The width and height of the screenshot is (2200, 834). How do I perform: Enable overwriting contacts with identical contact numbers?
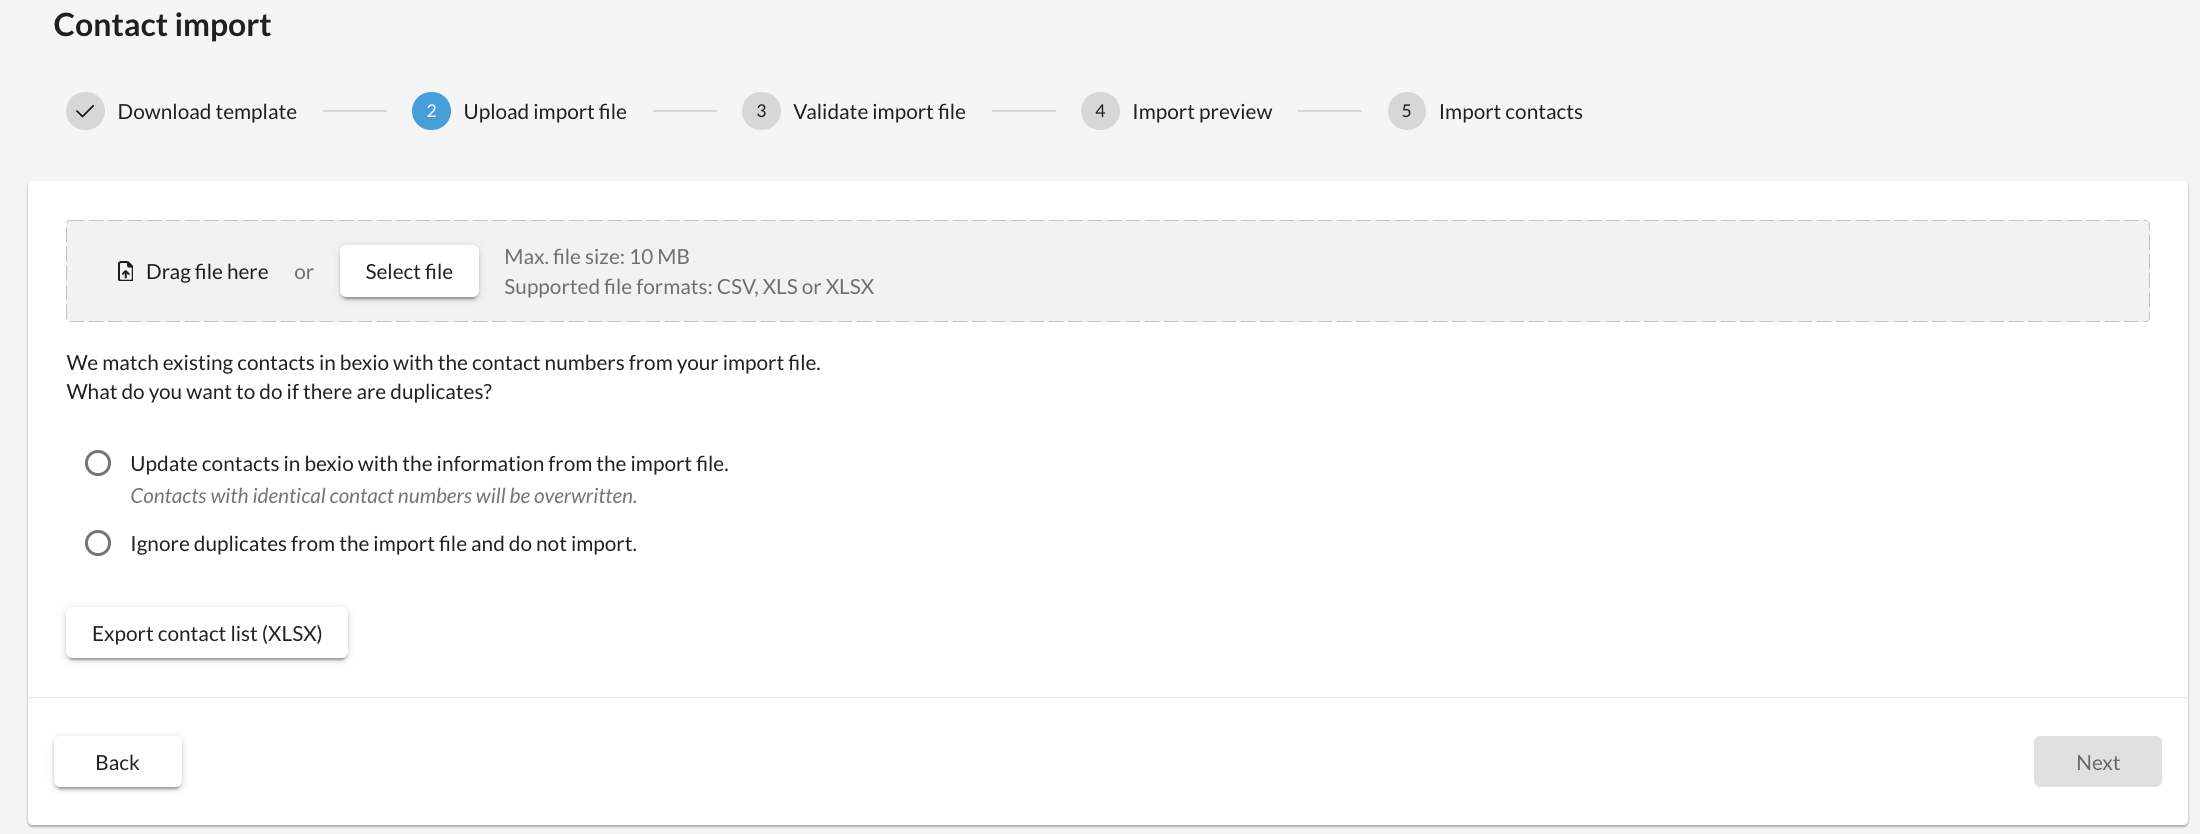(97, 462)
